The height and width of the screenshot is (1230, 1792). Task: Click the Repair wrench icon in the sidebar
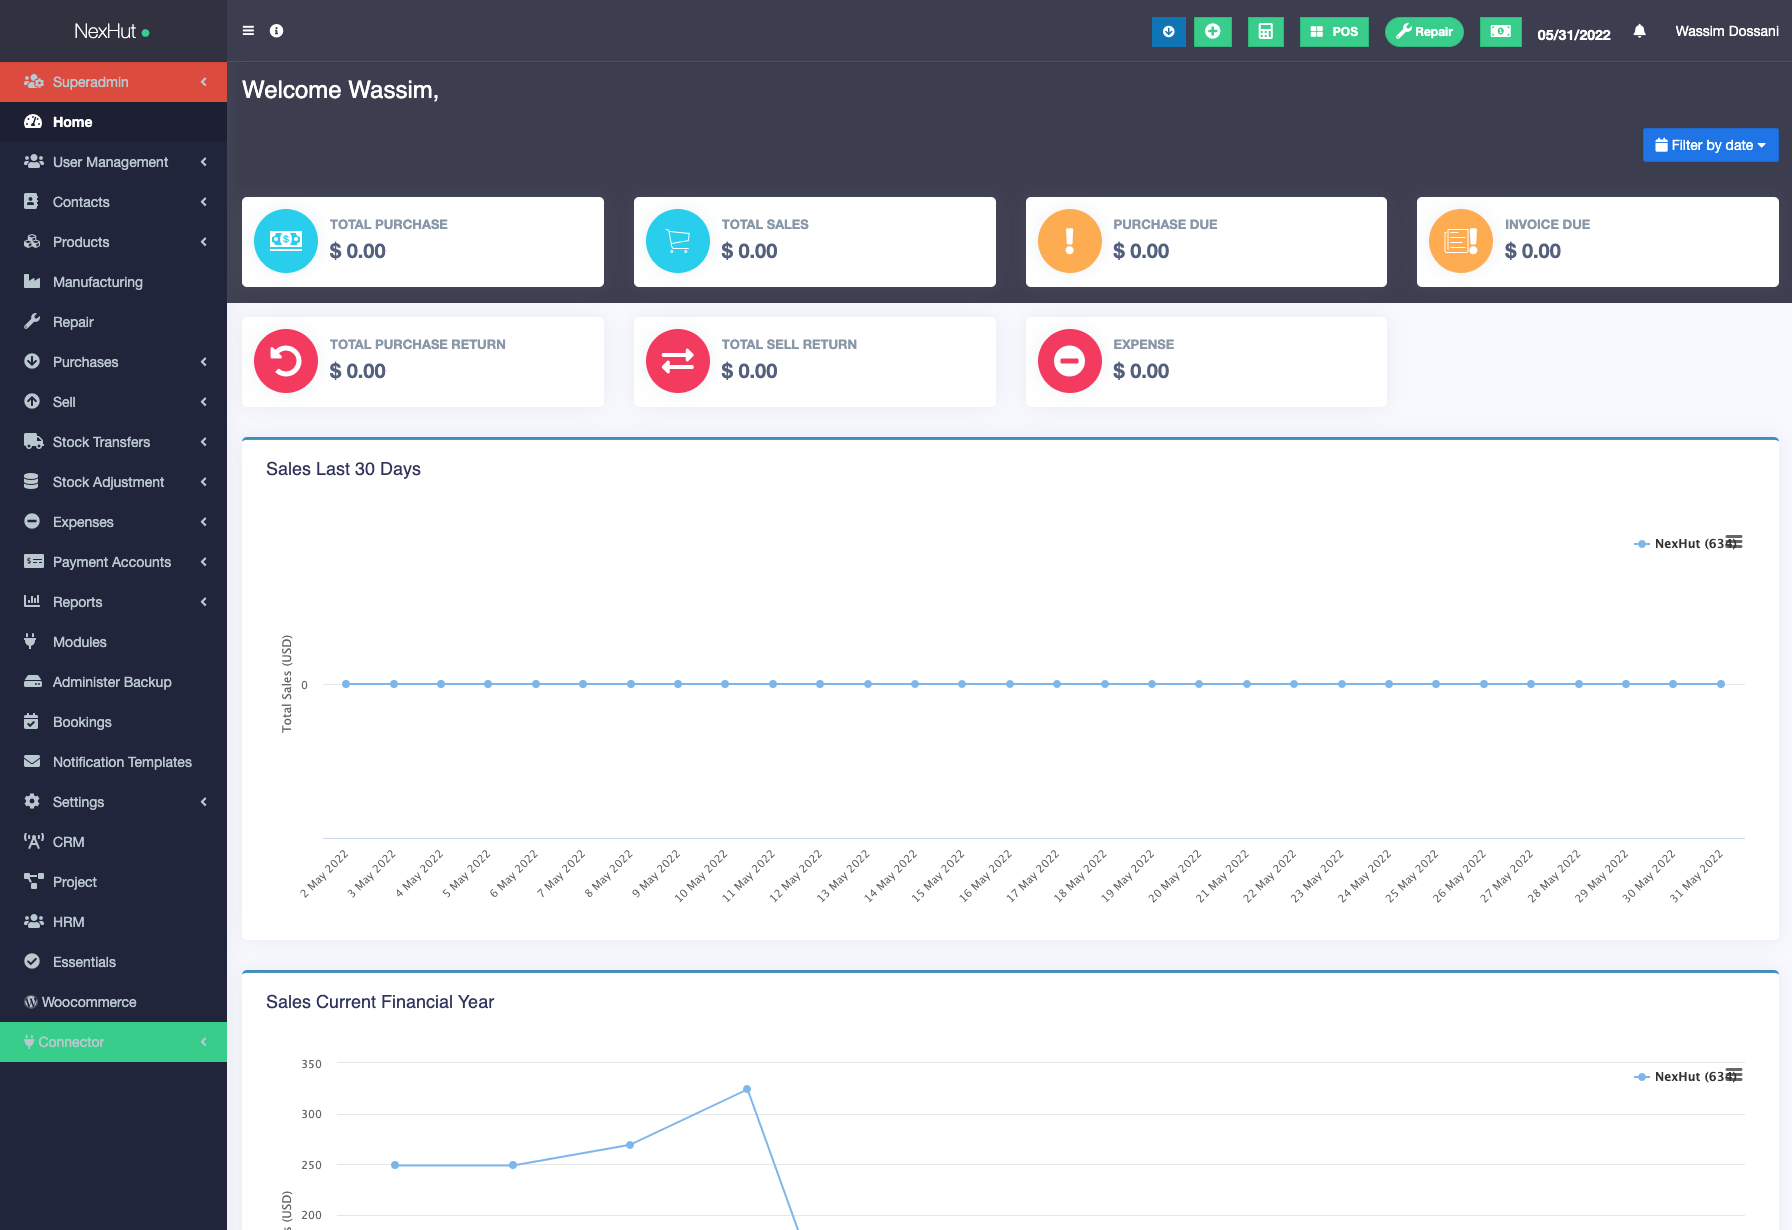(33, 321)
